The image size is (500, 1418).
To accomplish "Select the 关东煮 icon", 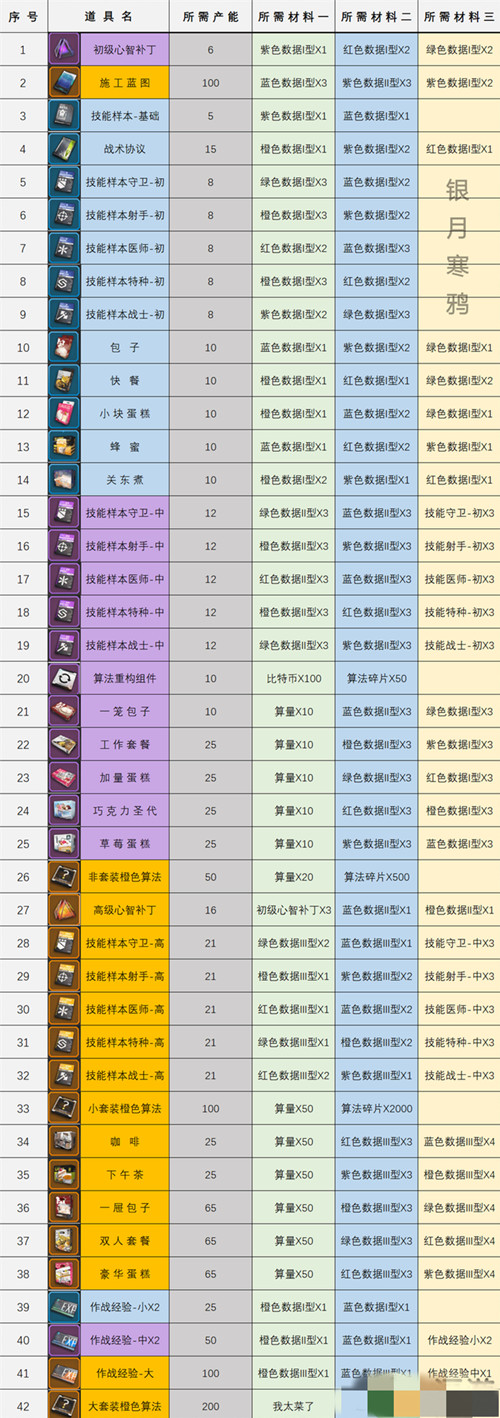I will [x=63, y=479].
